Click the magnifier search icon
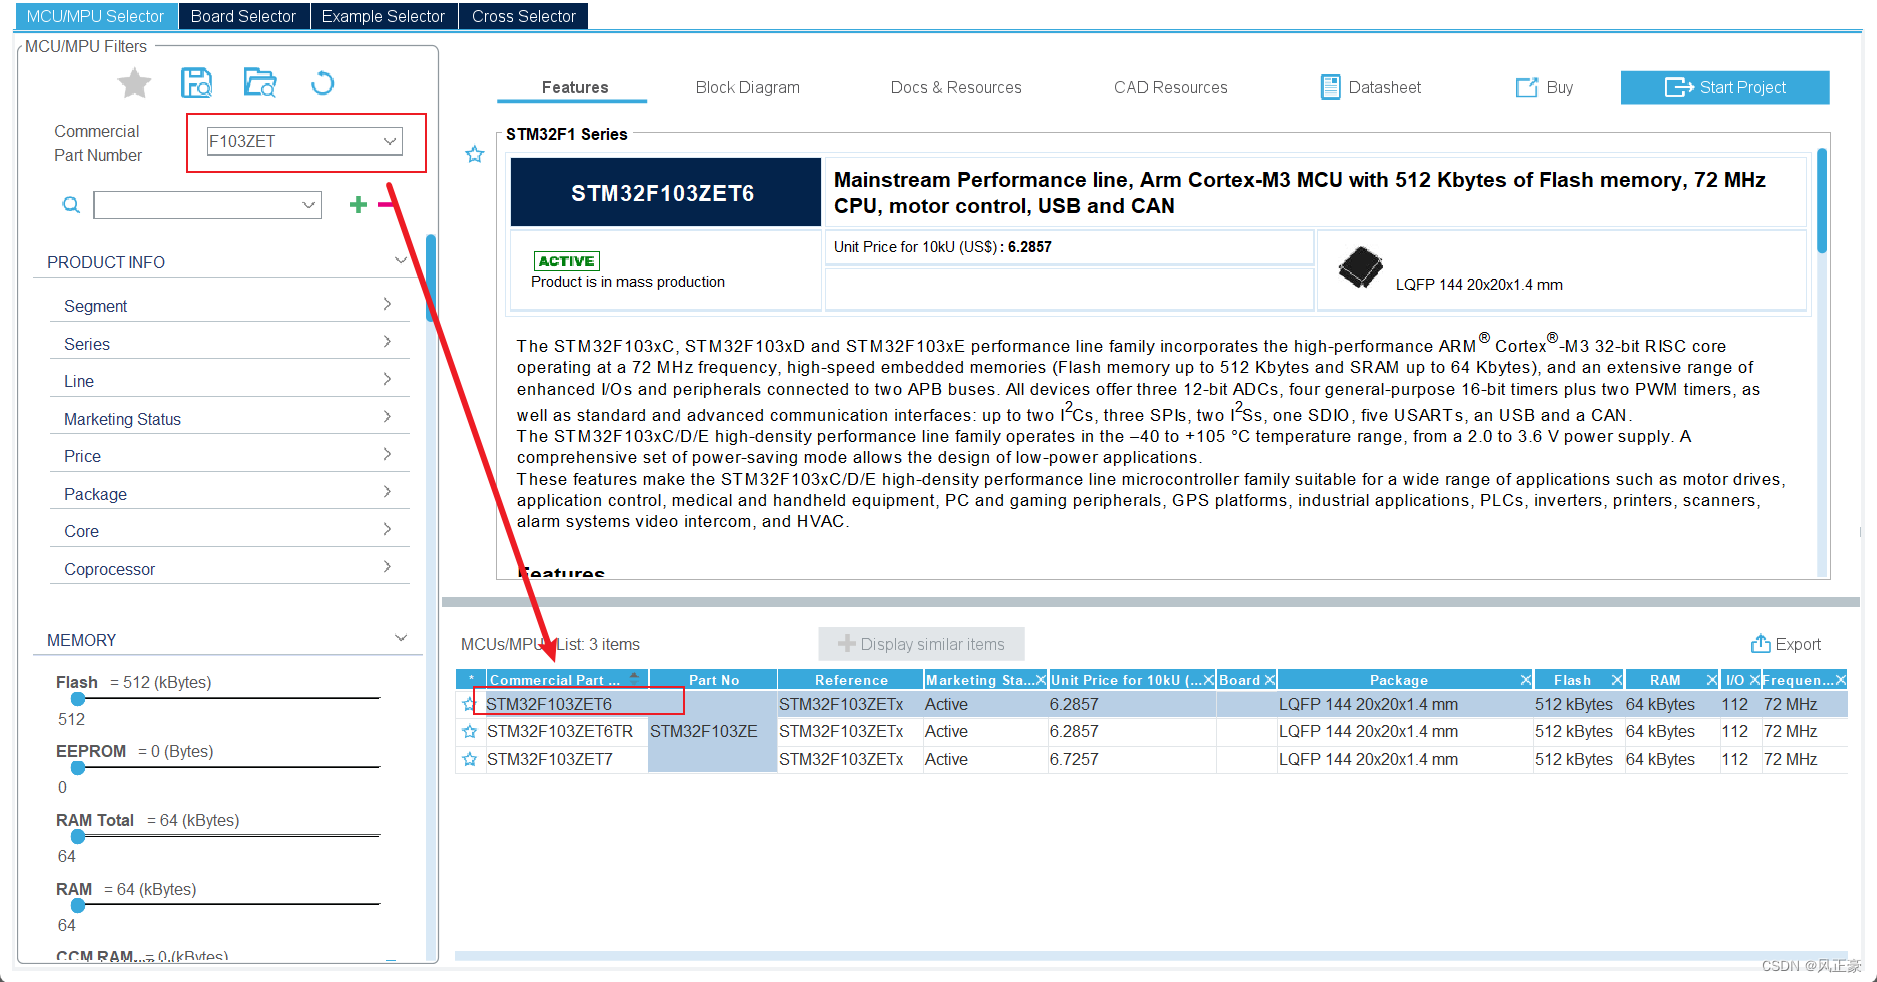The height and width of the screenshot is (982, 1877). 71,205
